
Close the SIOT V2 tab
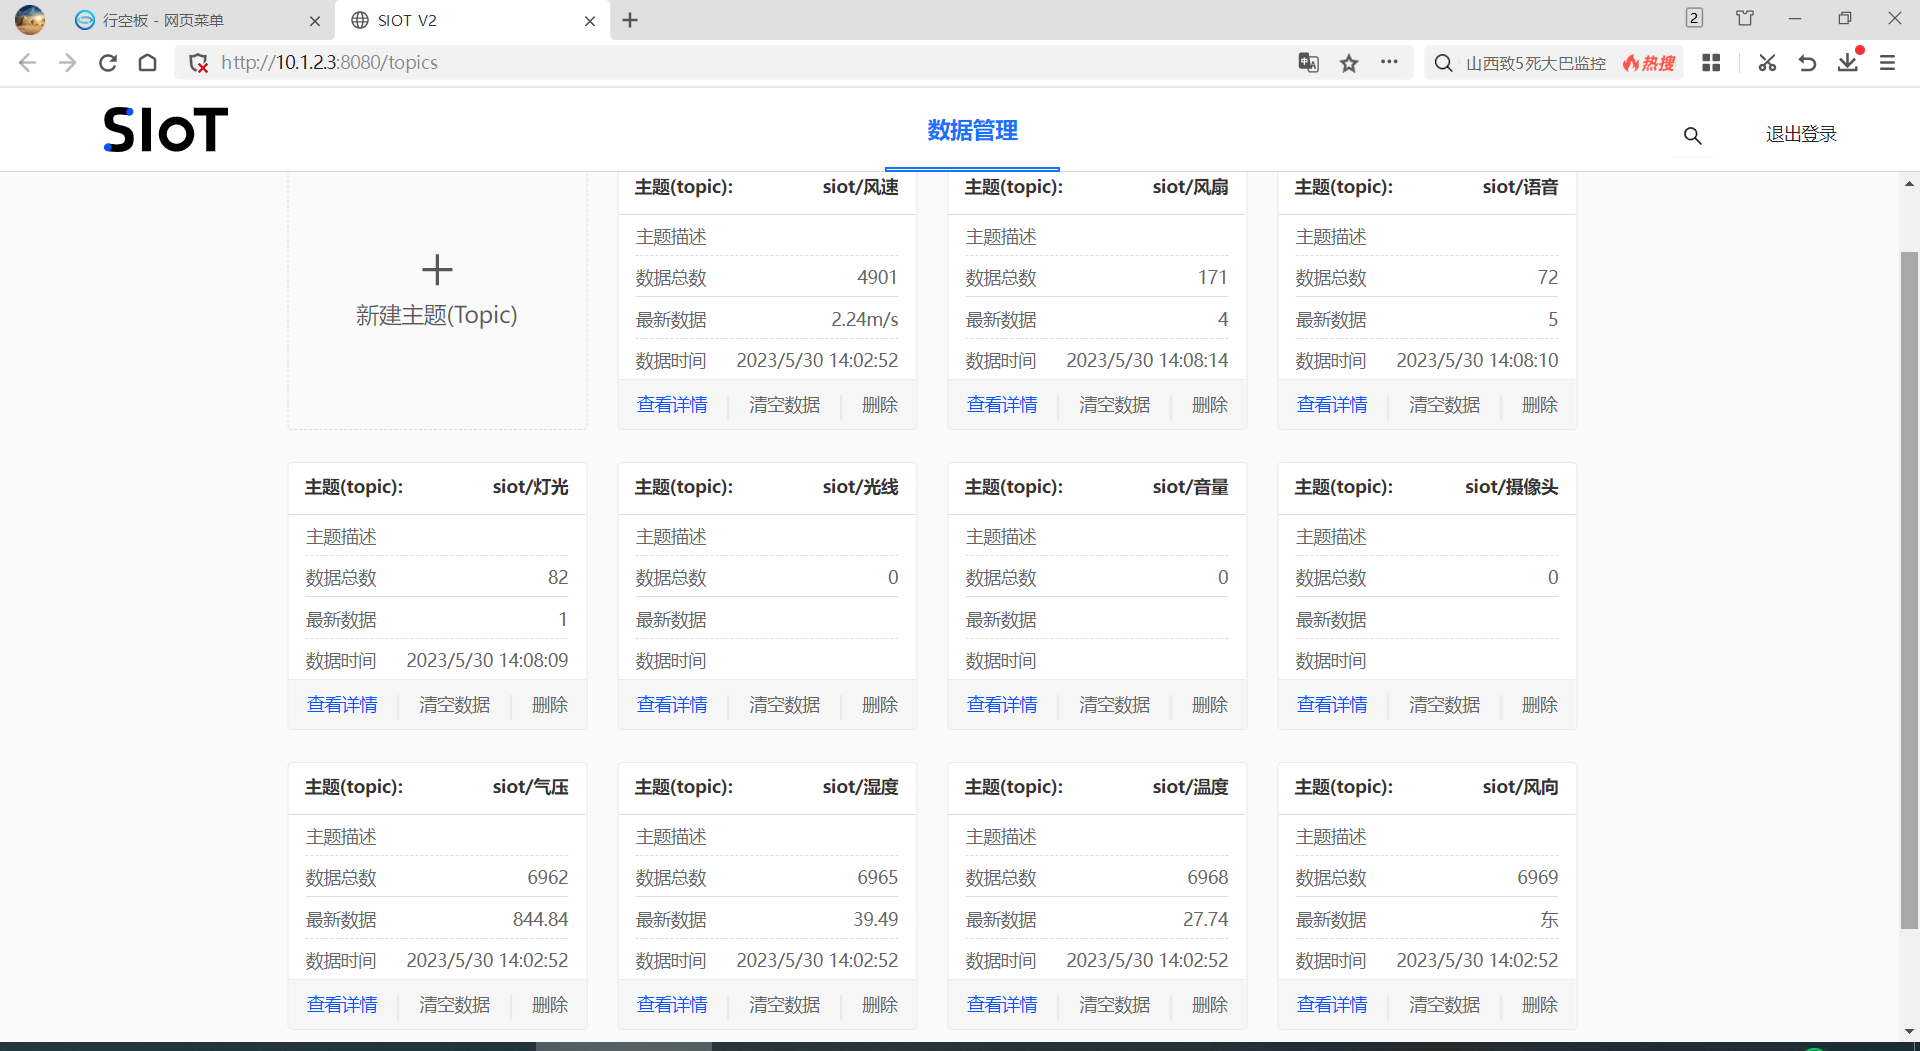click(590, 20)
